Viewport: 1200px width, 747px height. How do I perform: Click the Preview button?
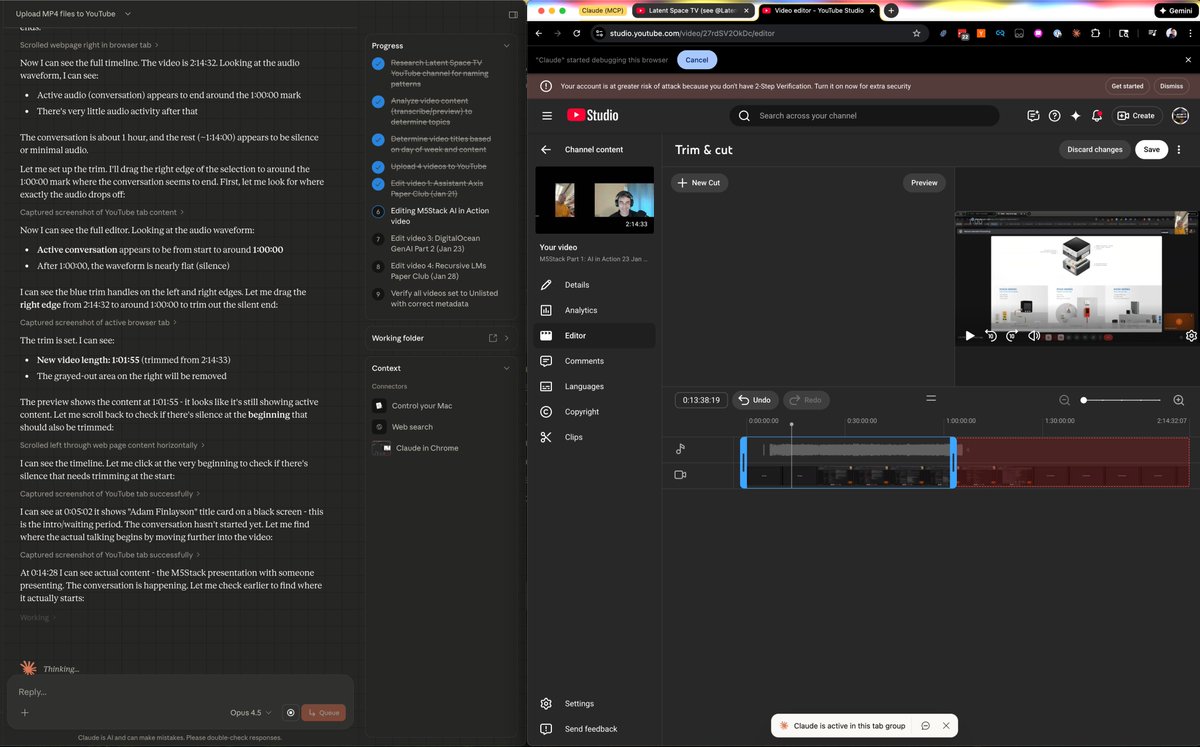pos(924,183)
